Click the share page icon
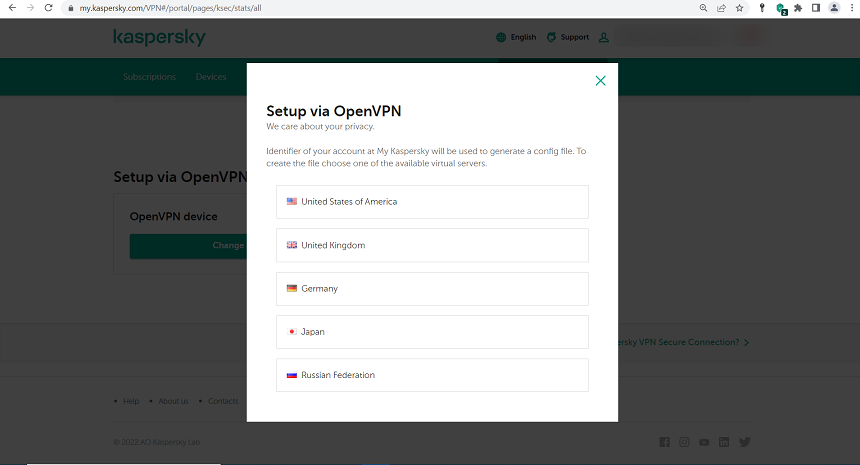 coord(721,8)
